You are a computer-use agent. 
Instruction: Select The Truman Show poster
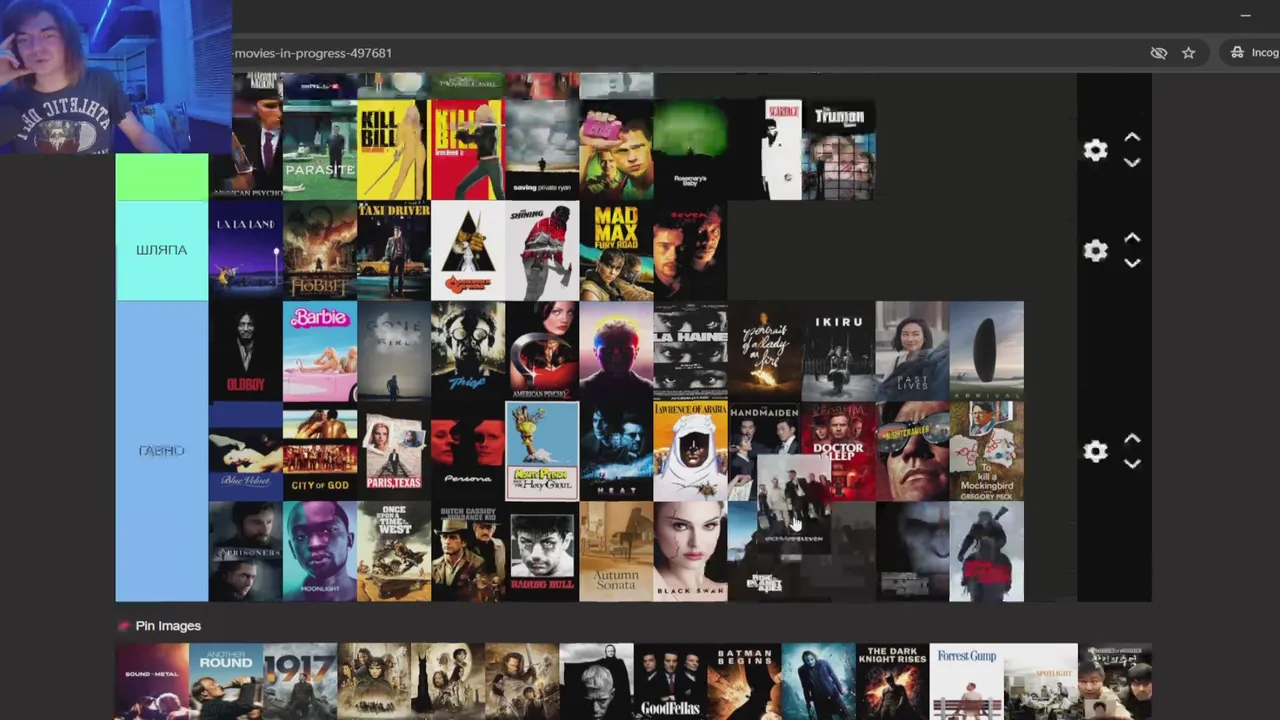pos(839,150)
